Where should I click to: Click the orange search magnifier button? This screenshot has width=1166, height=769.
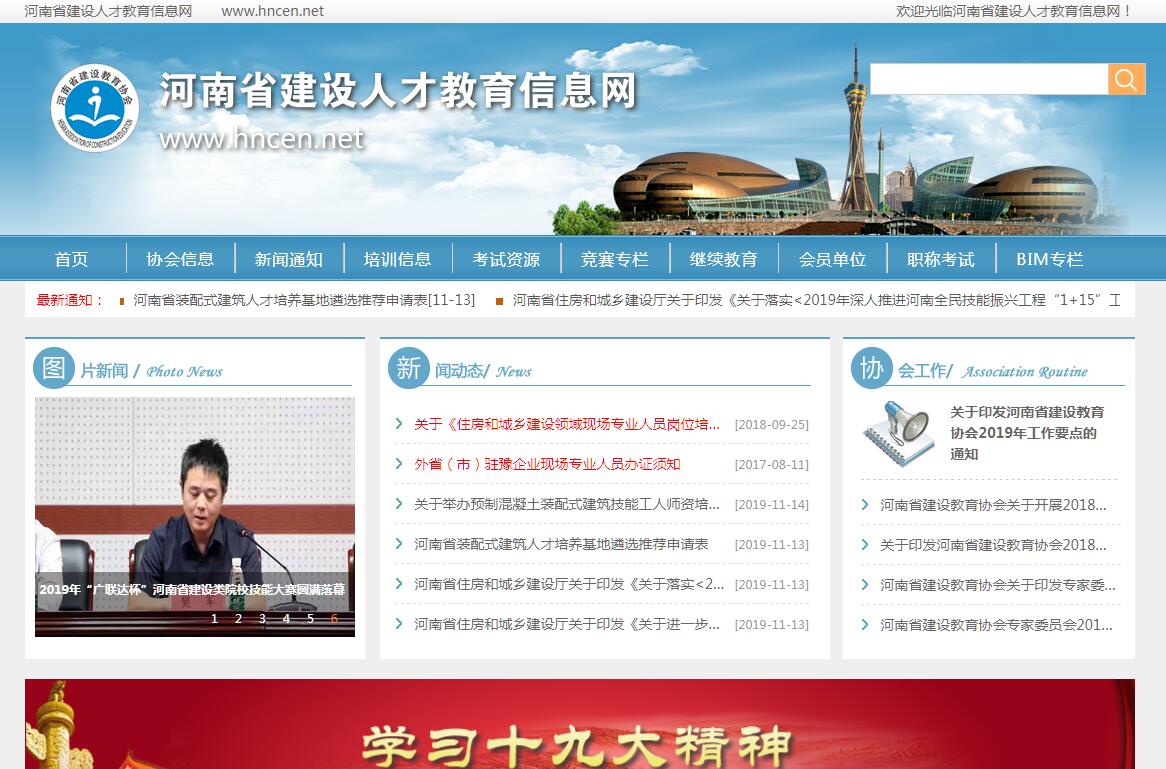tap(1126, 80)
